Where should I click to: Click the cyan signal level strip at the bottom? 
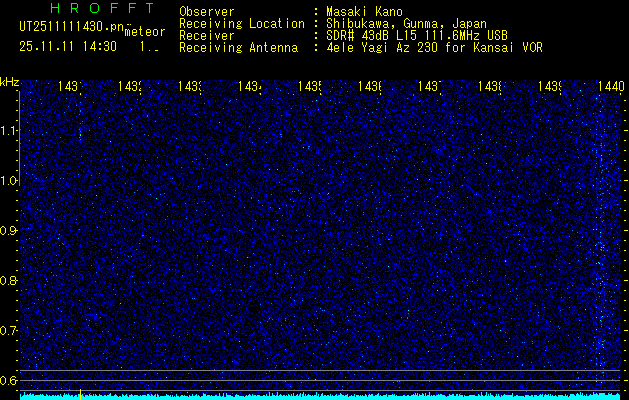click(321, 397)
